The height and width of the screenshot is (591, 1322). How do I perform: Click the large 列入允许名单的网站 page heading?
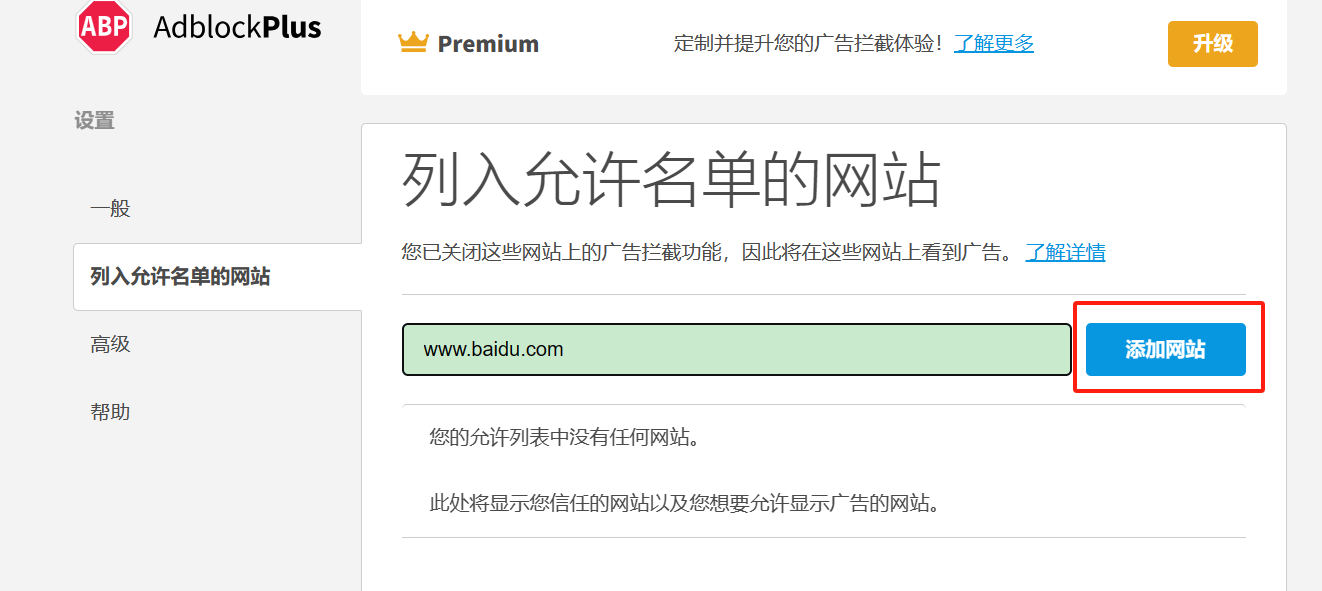coord(671,180)
